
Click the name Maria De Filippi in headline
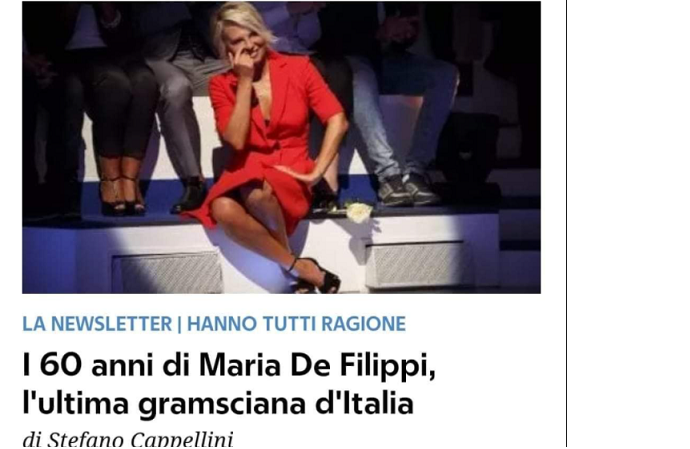(317, 366)
